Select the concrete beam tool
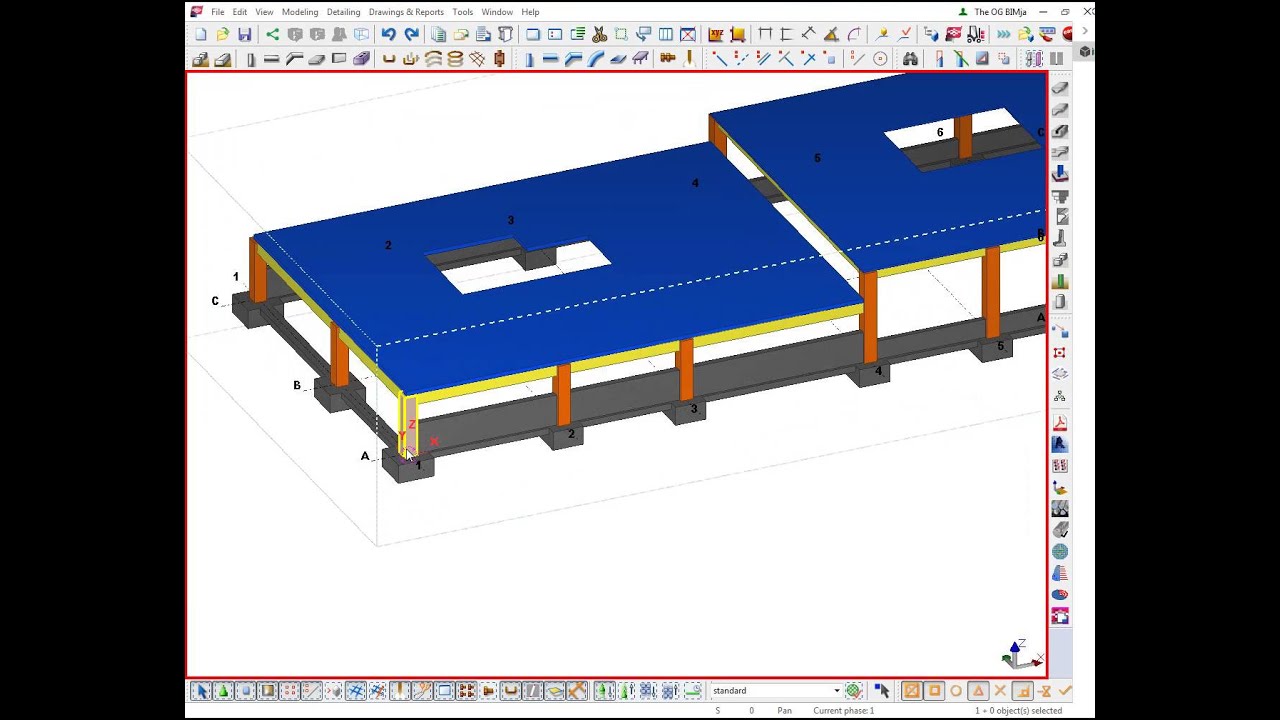The width and height of the screenshot is (1280, 720). click(x=272, y=59)
